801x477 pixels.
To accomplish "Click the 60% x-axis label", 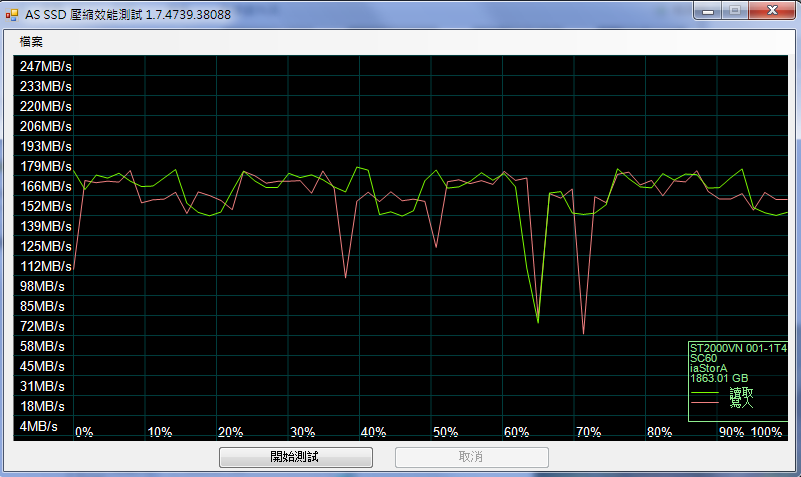I will click(516, 433).
